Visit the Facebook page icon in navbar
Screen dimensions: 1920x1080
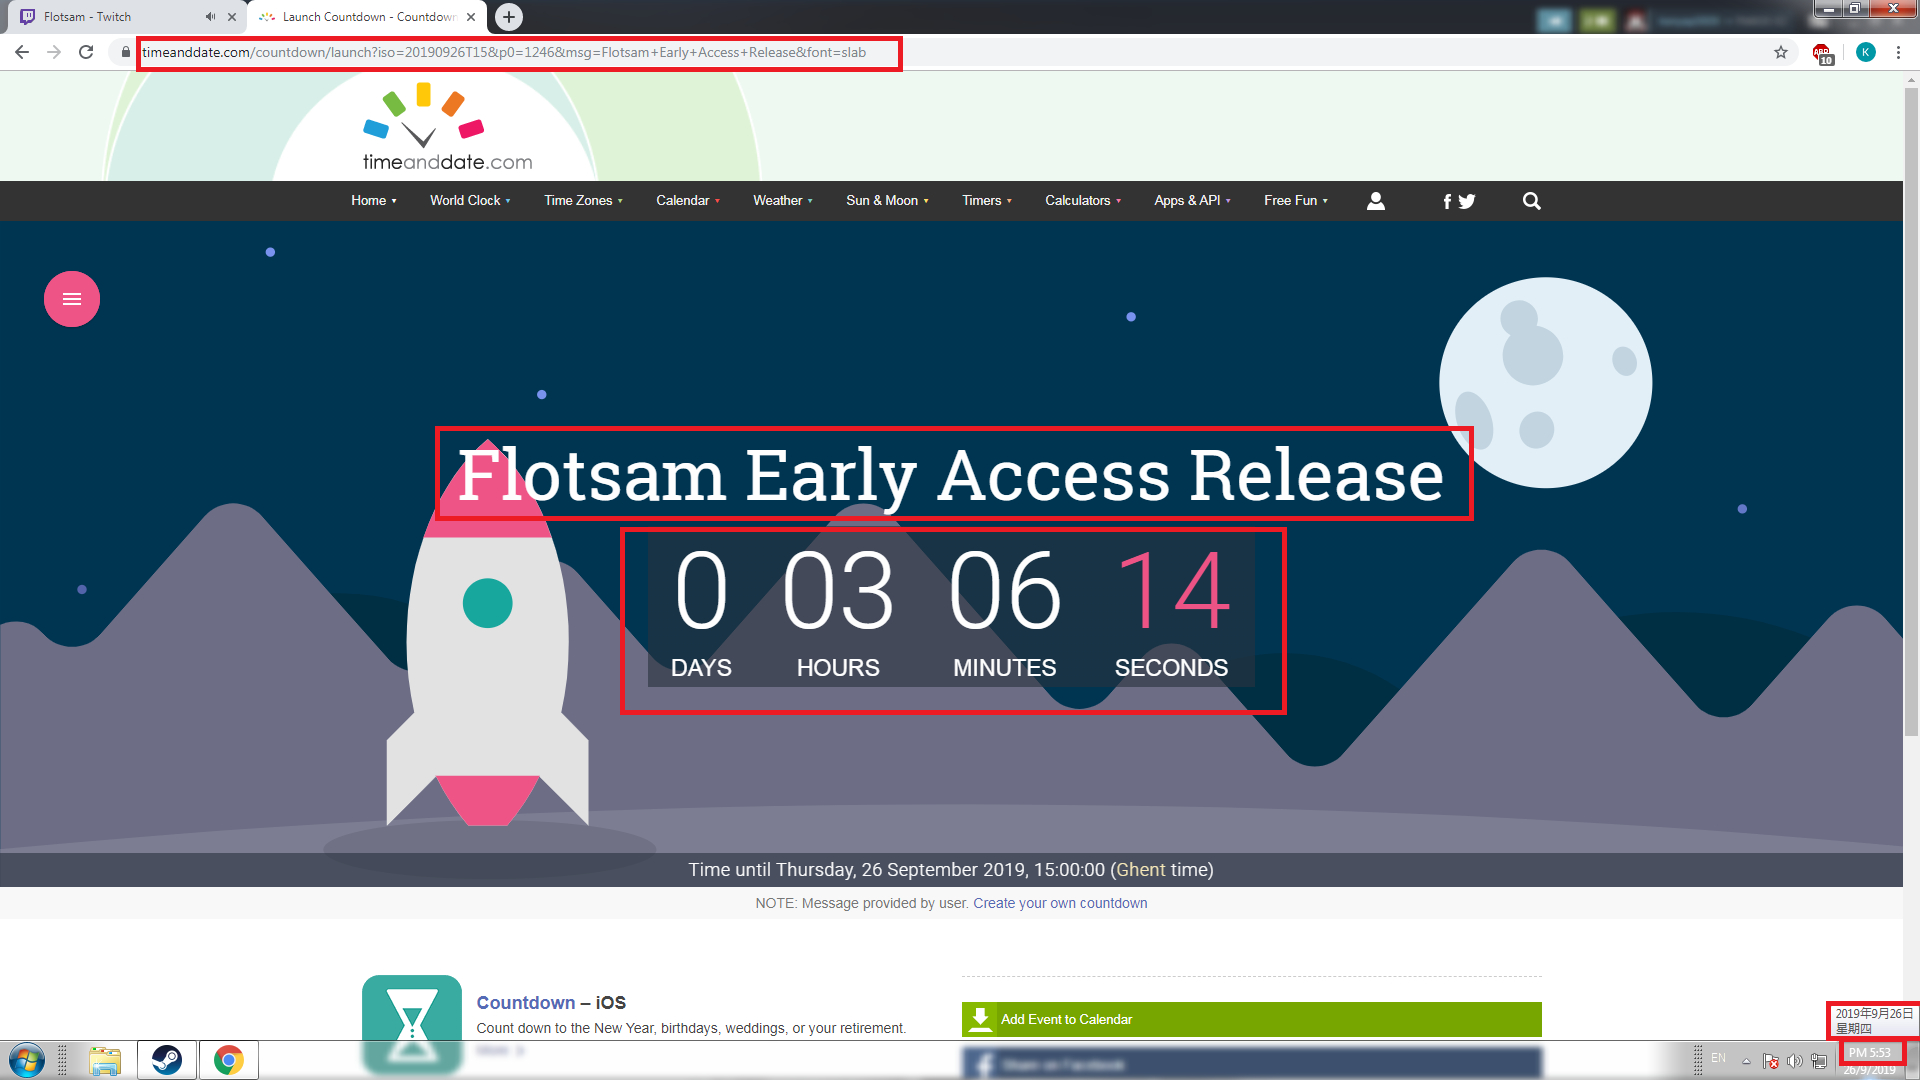click(x=1447, y=201)
